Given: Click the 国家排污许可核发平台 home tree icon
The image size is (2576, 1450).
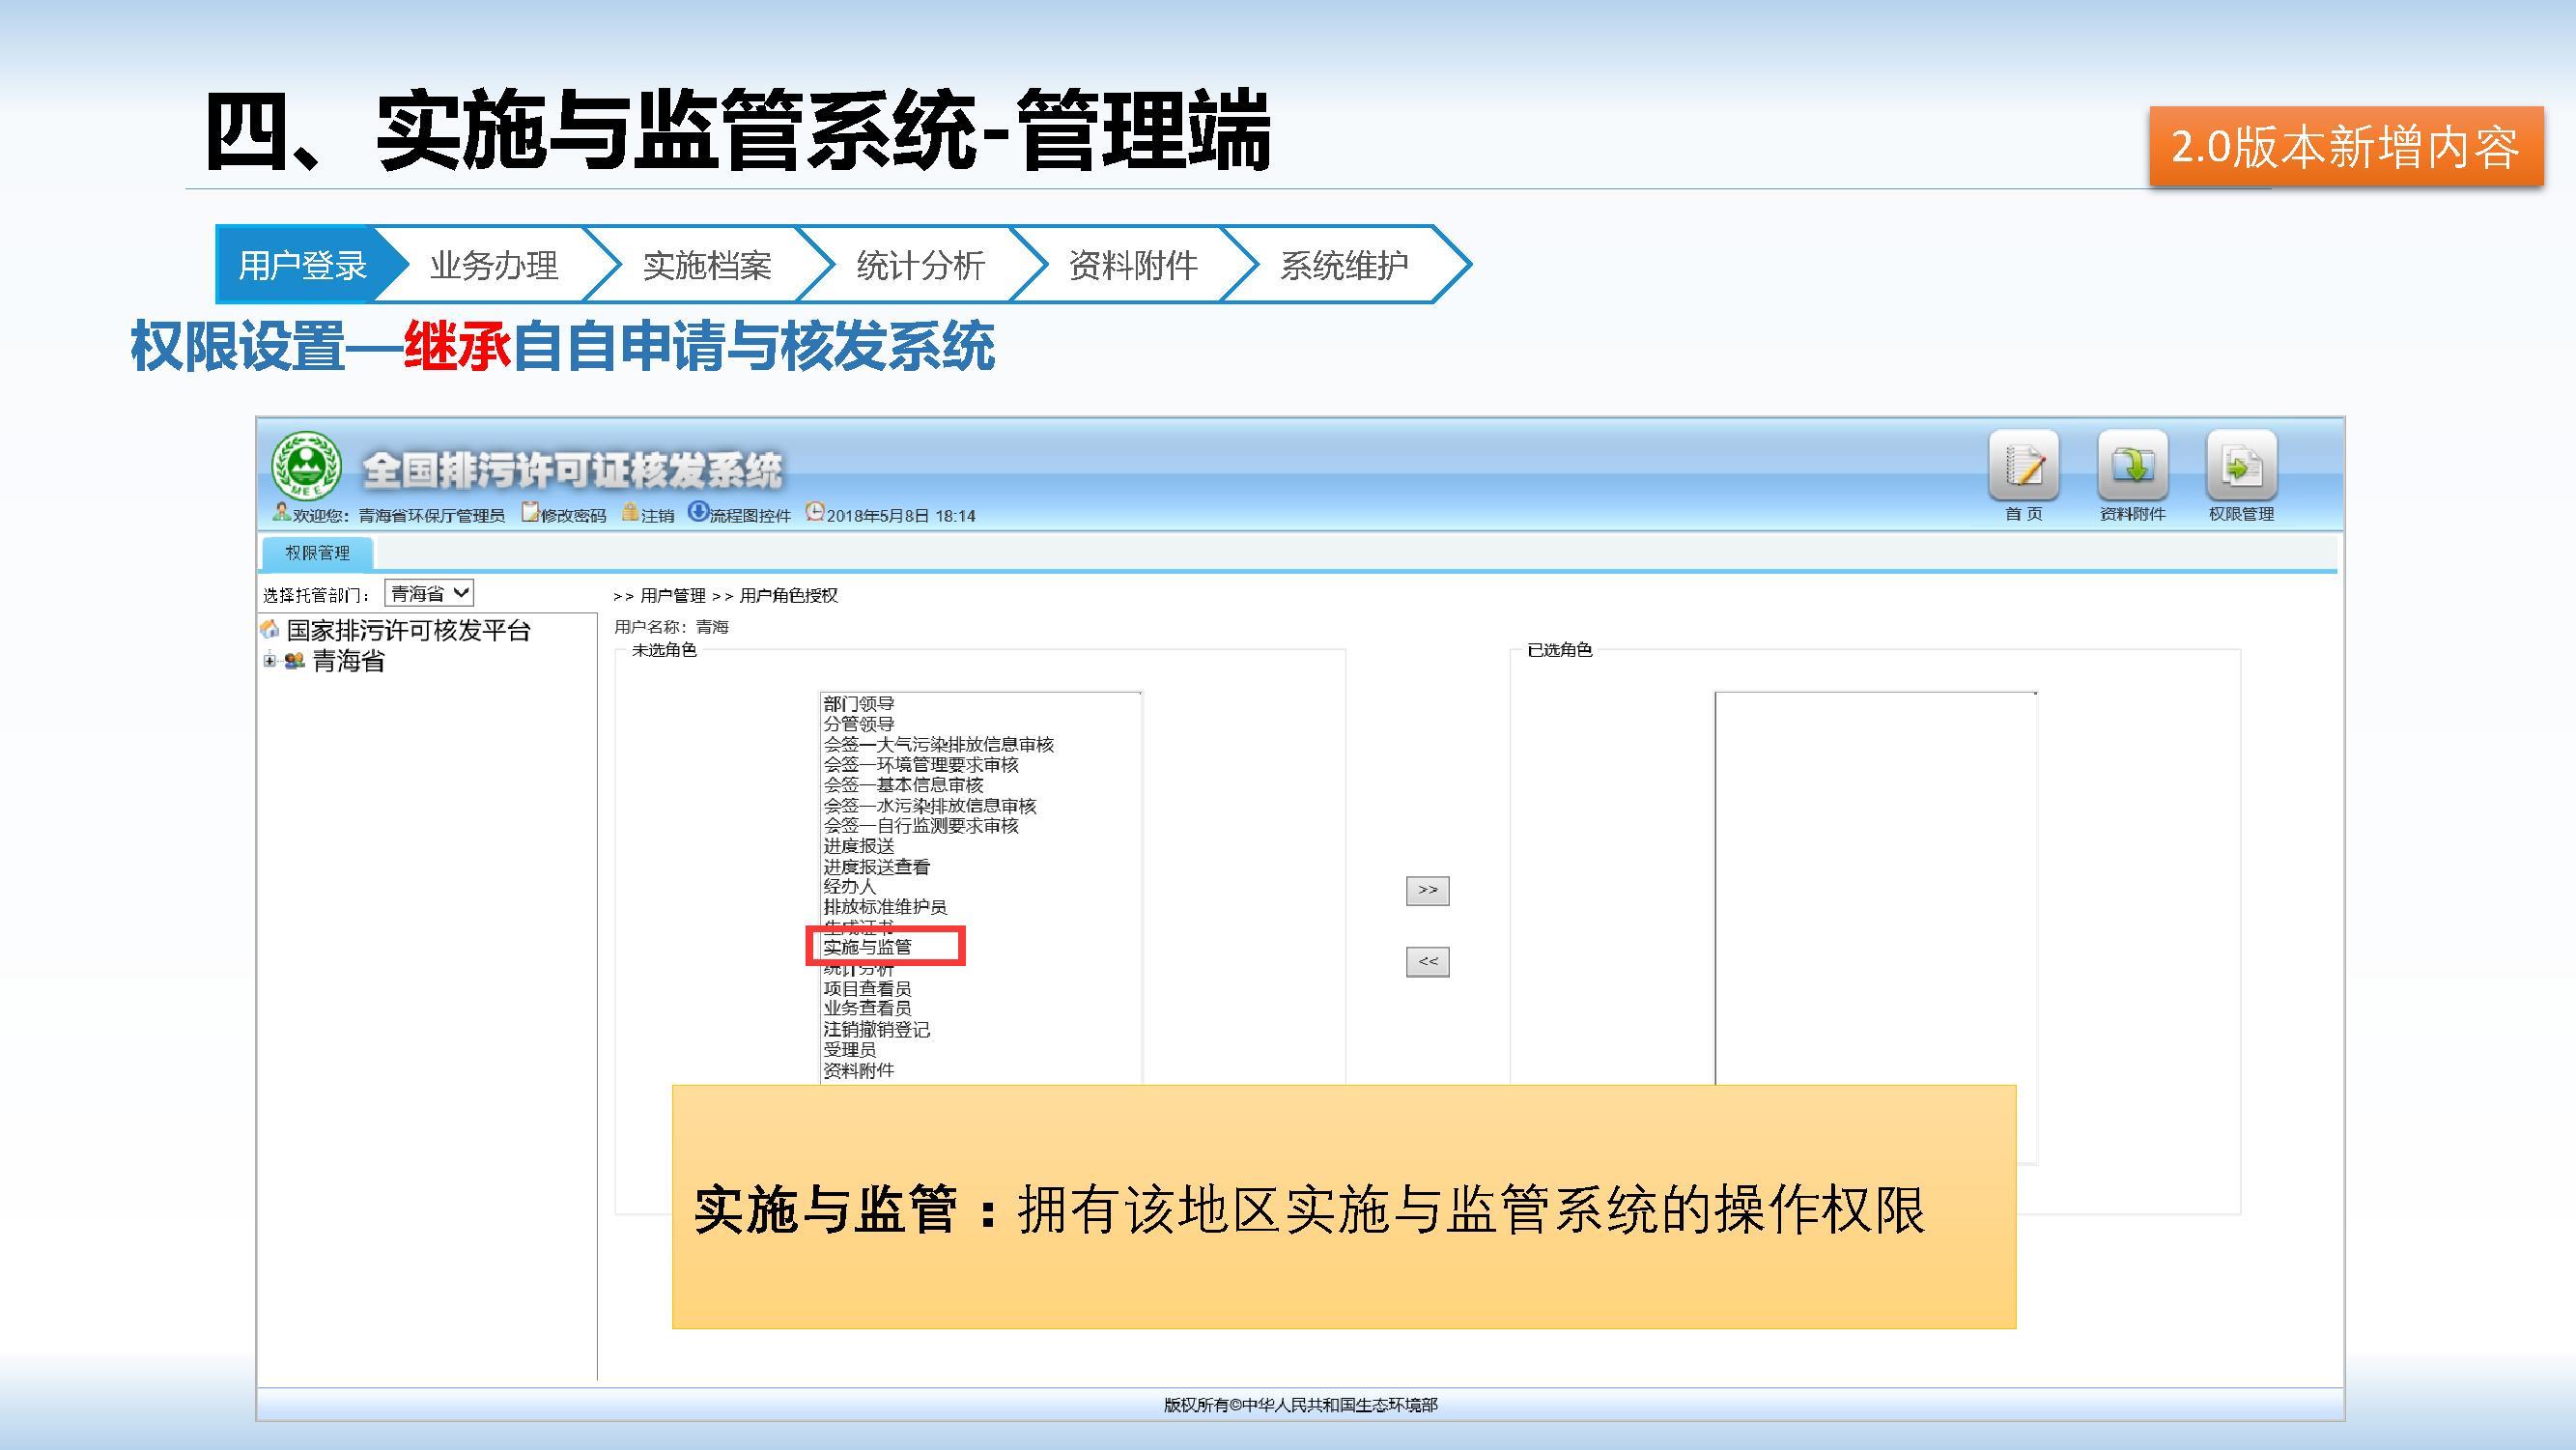Looking at the screenshot, I should coord(269,630).
